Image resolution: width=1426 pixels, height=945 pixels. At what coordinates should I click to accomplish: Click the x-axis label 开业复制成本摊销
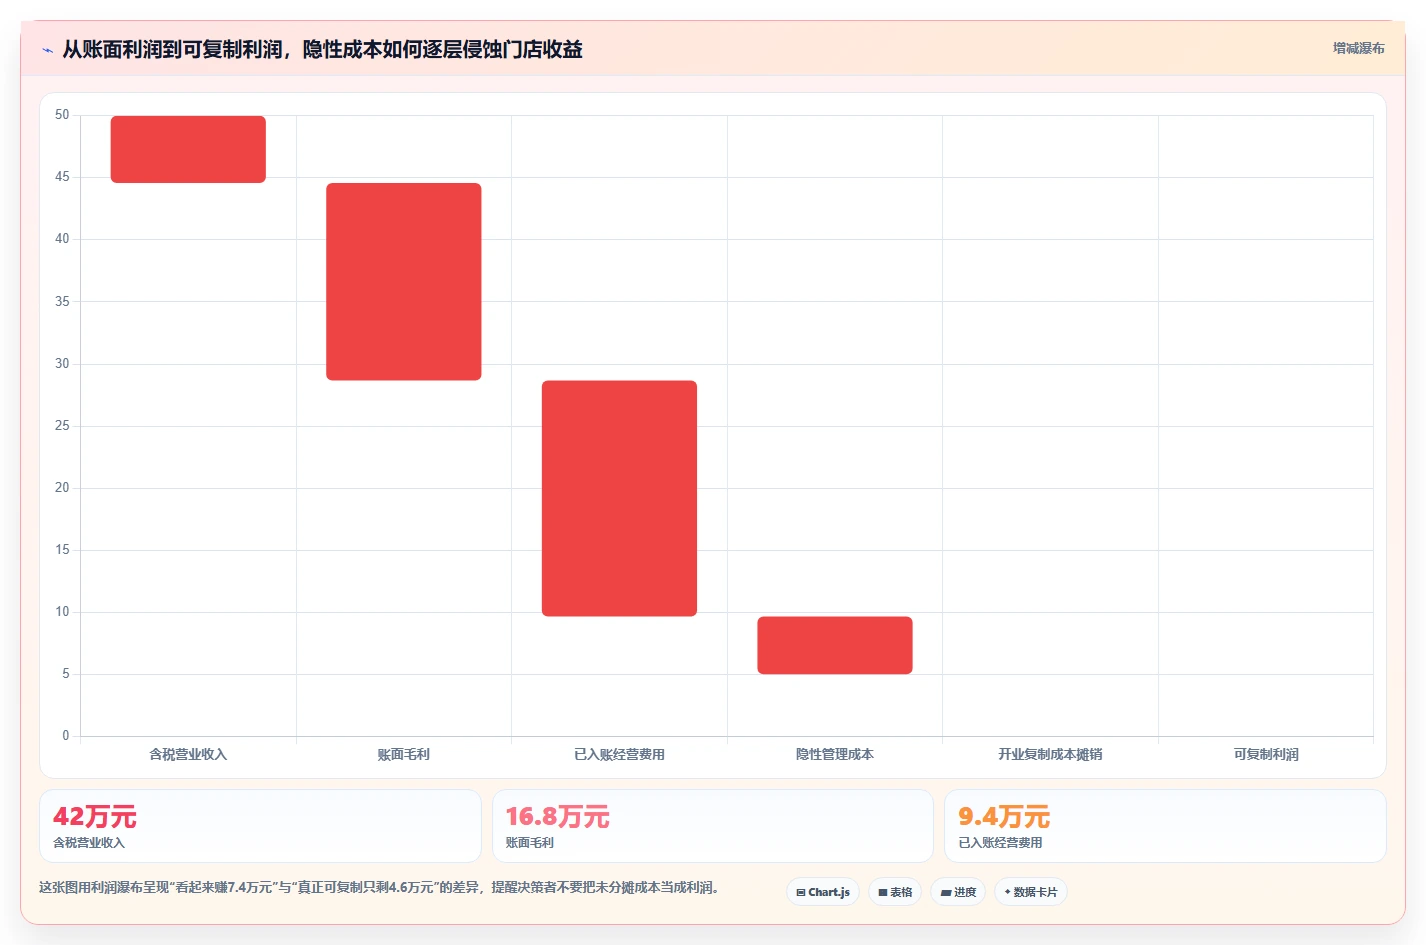(1050, 754)
